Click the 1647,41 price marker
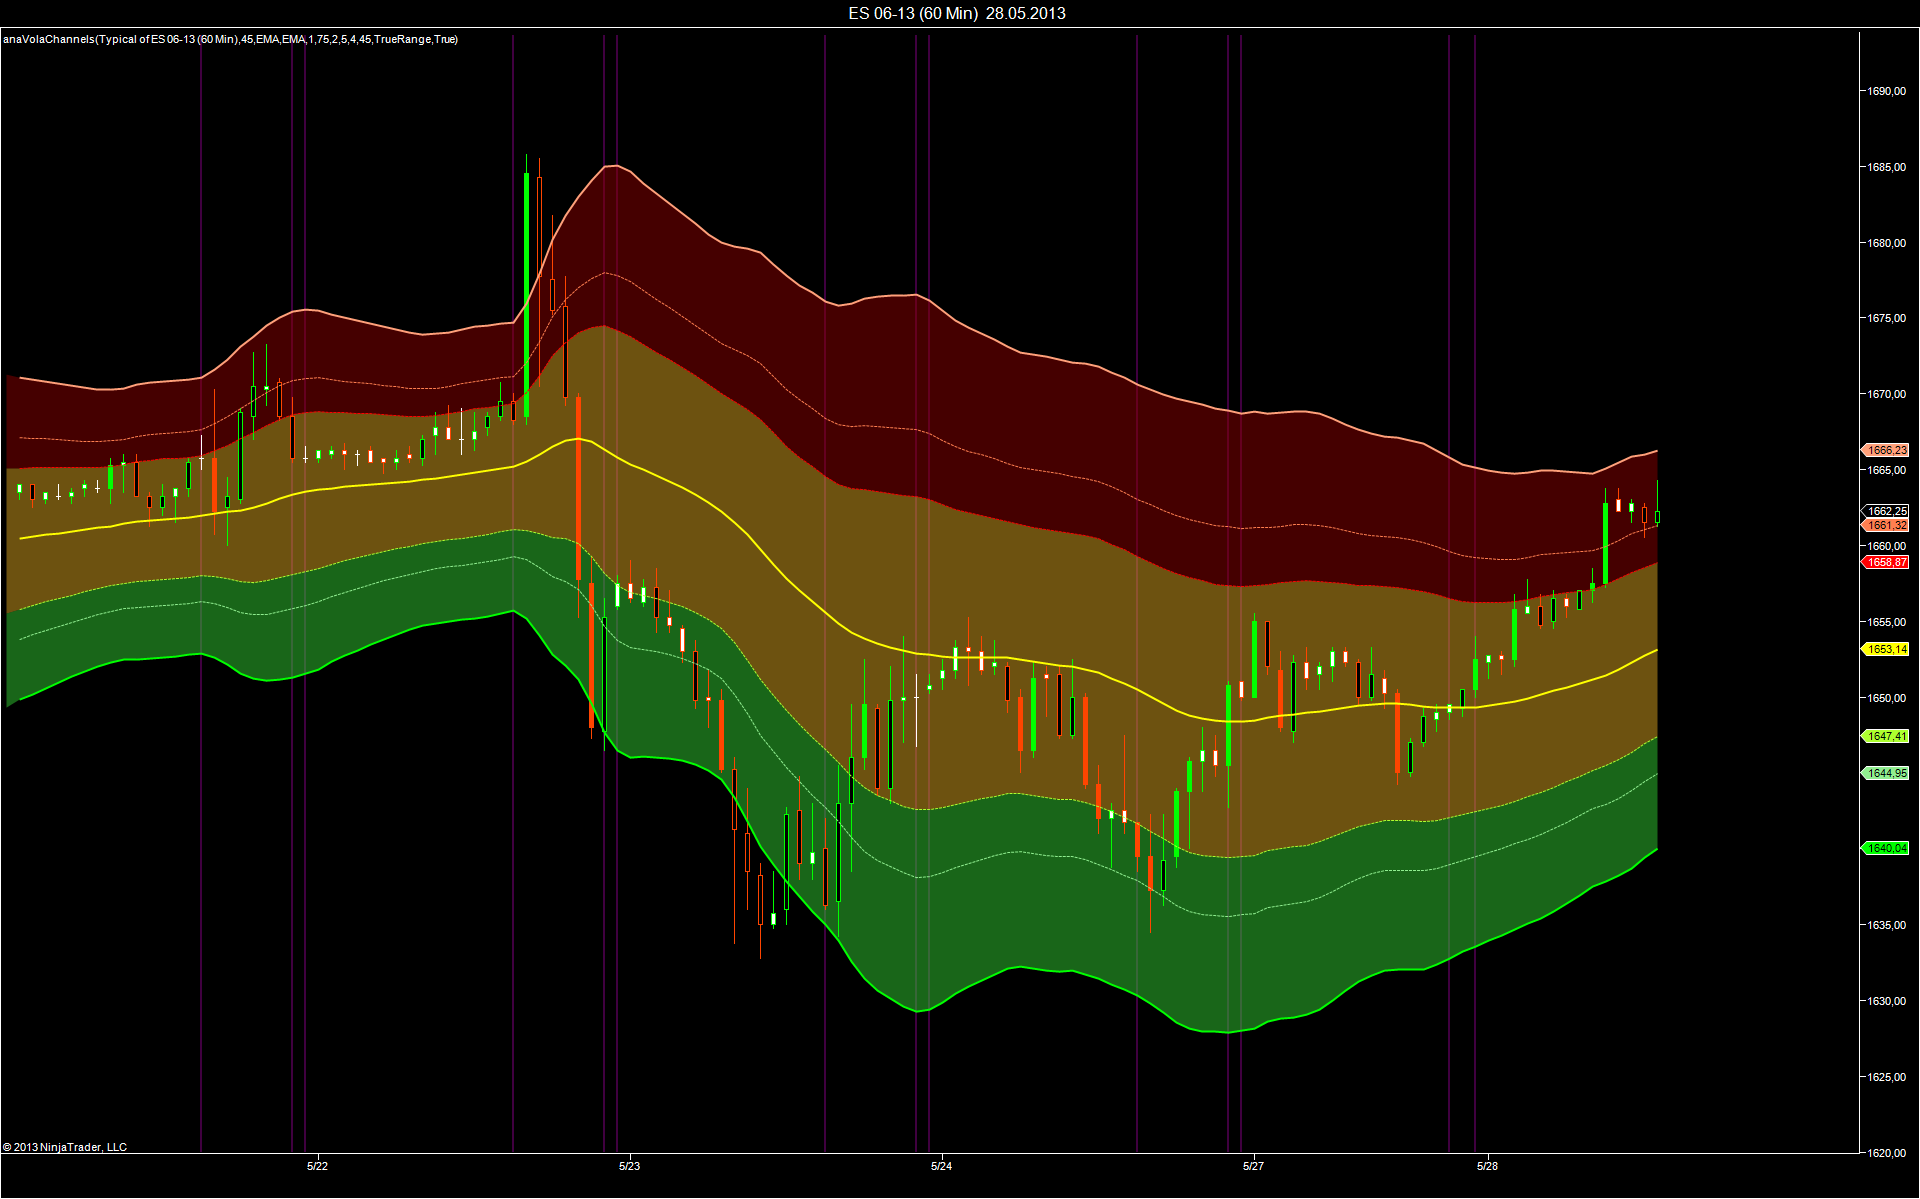The image size is (1920, 1199). 1885,736
